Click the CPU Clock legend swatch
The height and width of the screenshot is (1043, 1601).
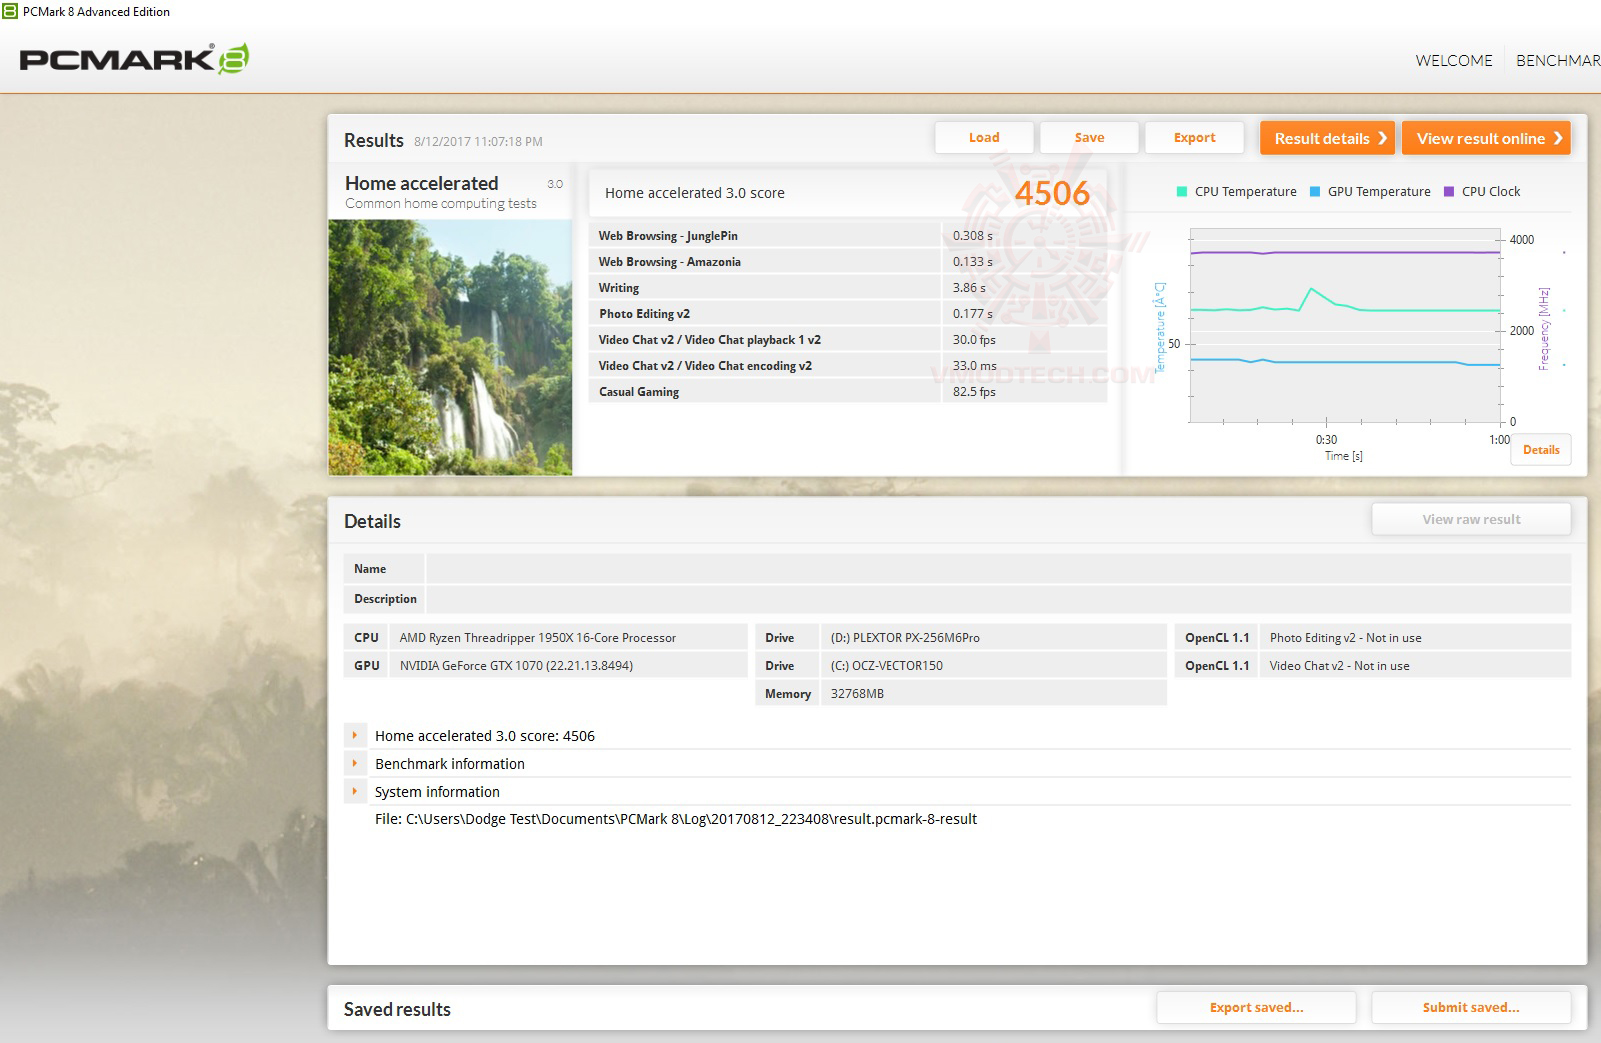1449,192
